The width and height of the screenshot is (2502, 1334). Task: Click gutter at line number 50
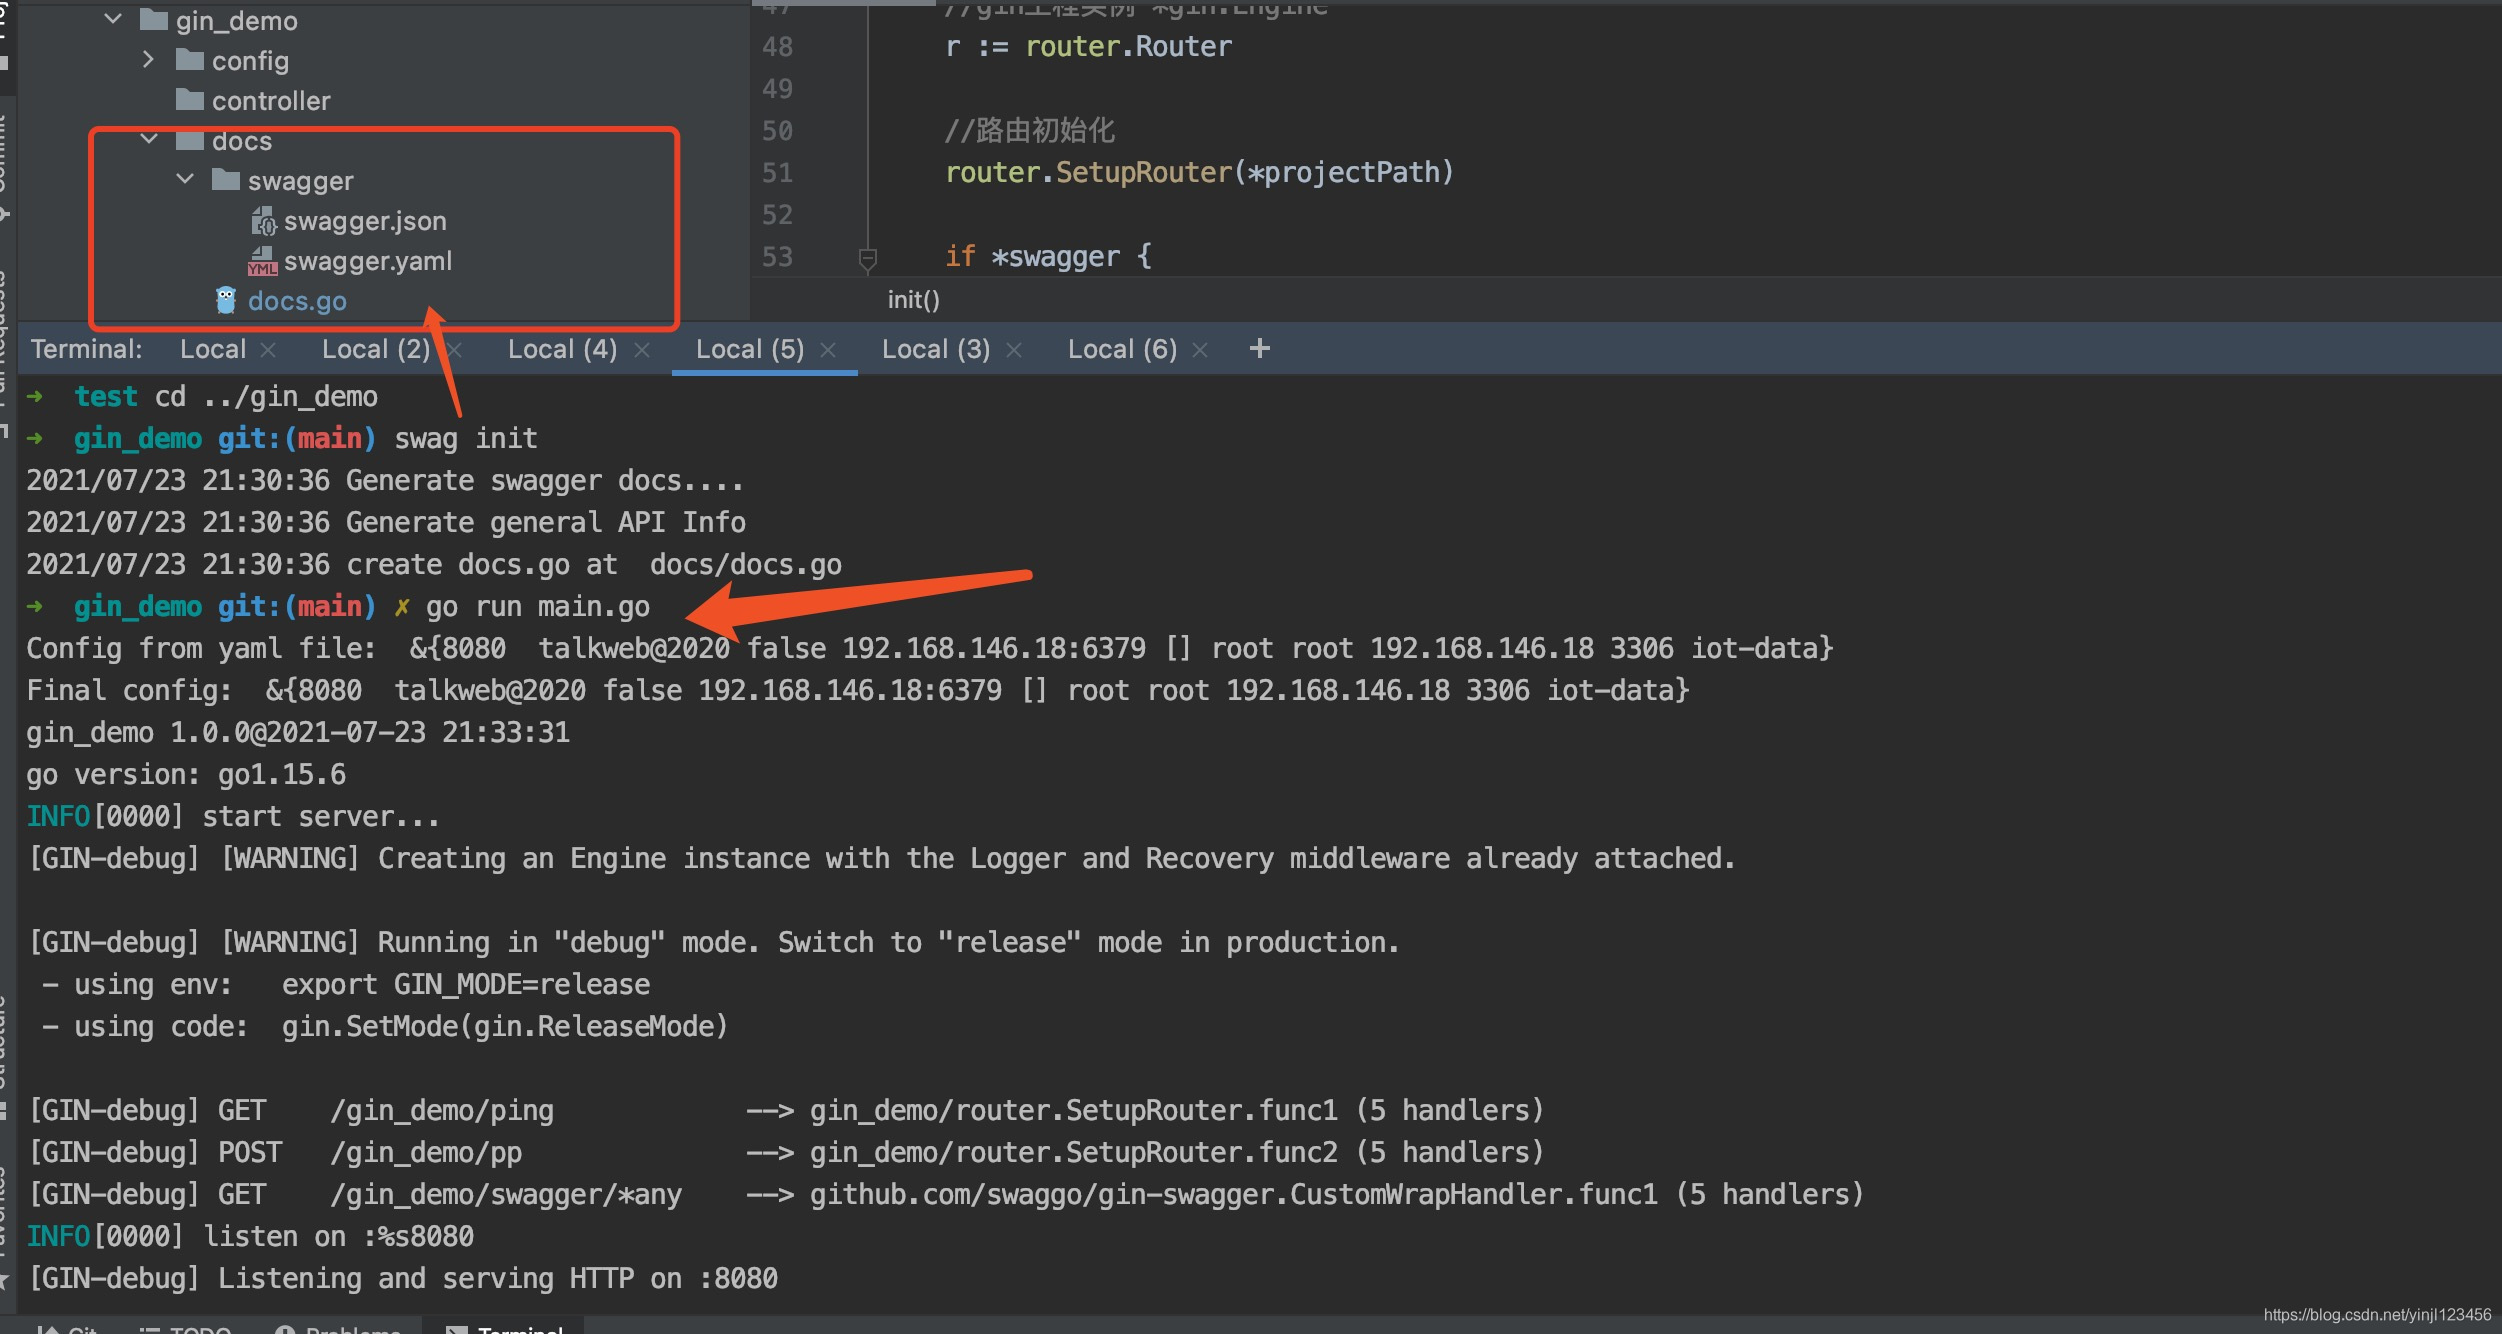(777, 131)
